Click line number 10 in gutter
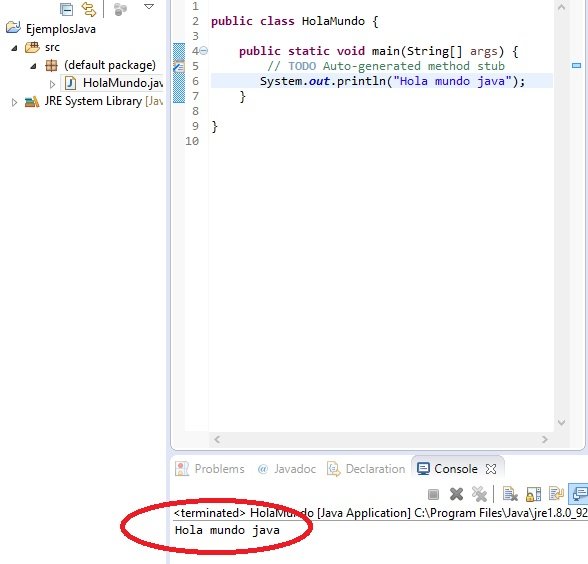 [192, 141]
